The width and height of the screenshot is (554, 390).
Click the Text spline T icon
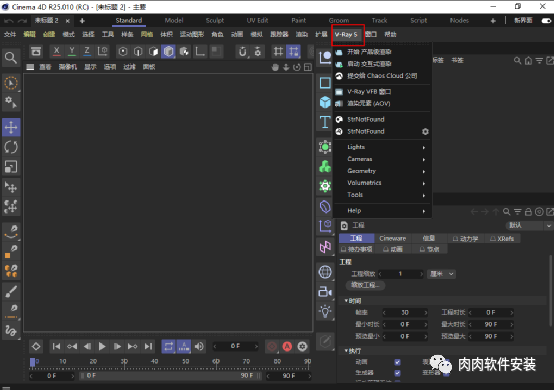click(x=325, y=122)
